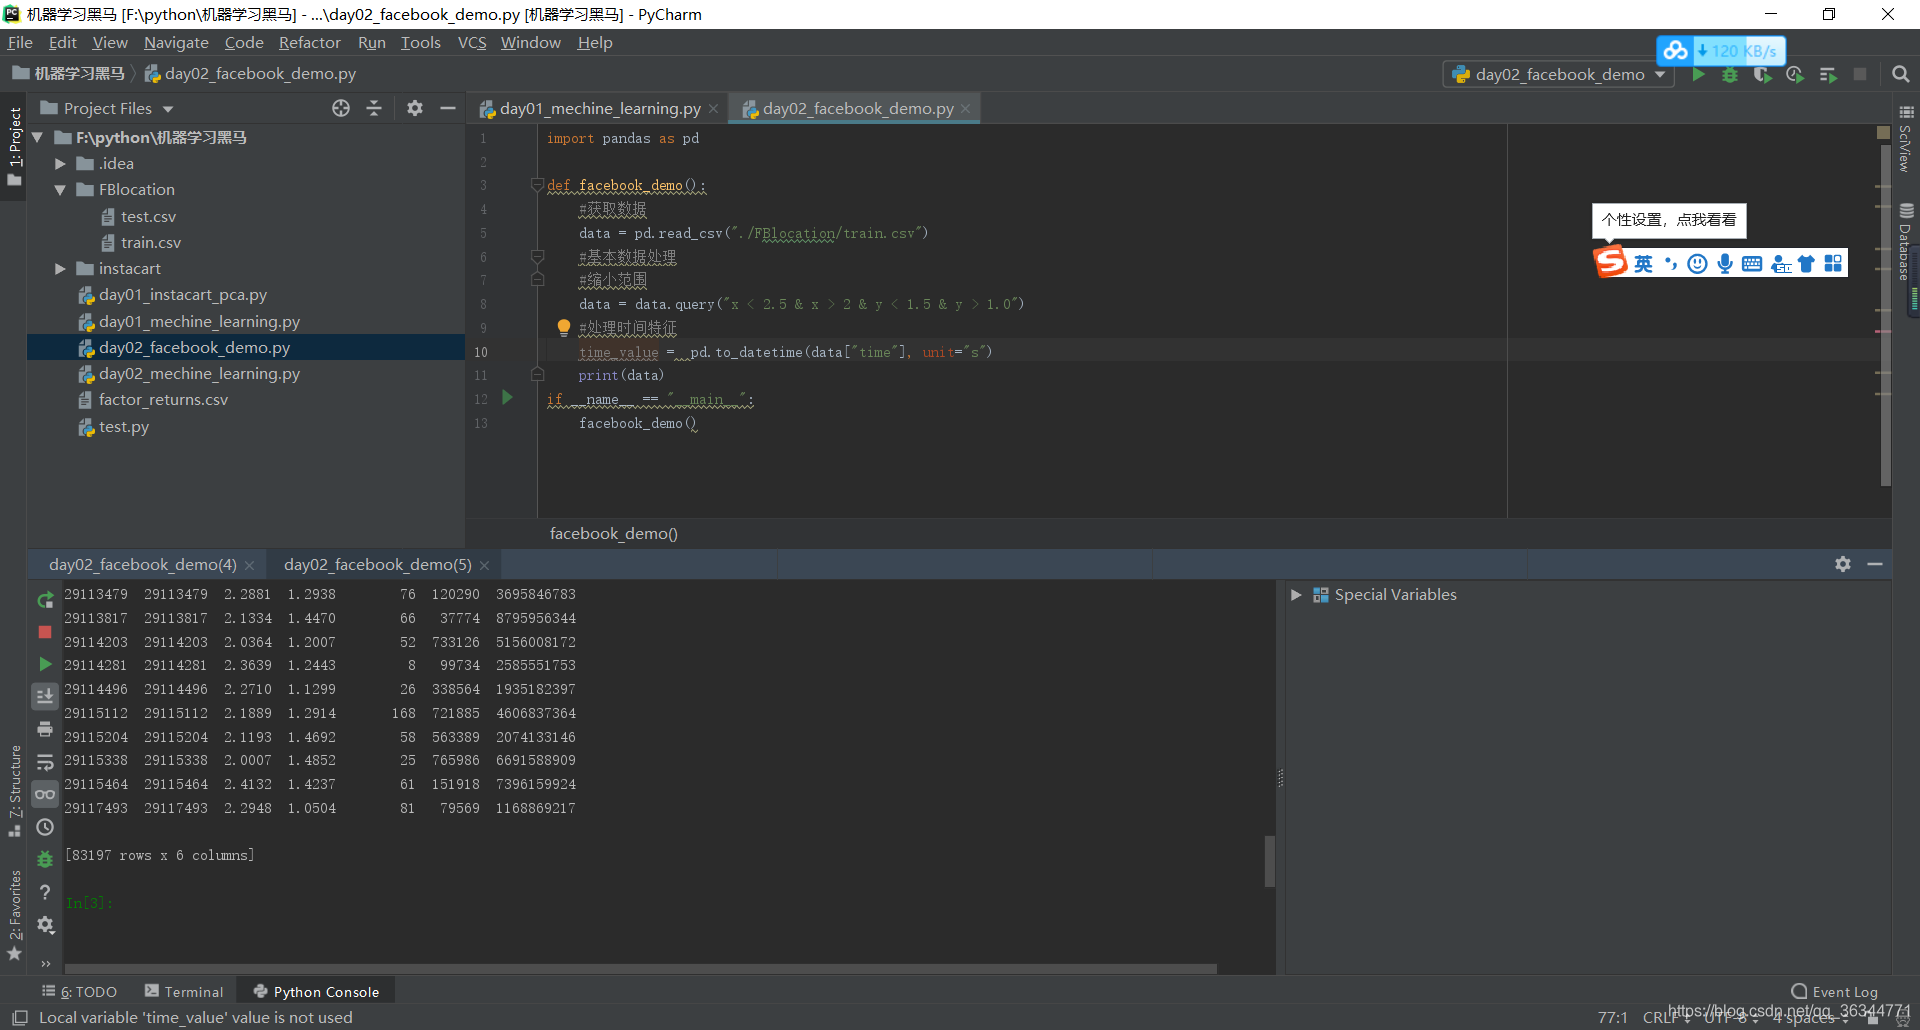Click the locate file target icon in Project panel
1920x1030 pixels.
click(341, 108)
